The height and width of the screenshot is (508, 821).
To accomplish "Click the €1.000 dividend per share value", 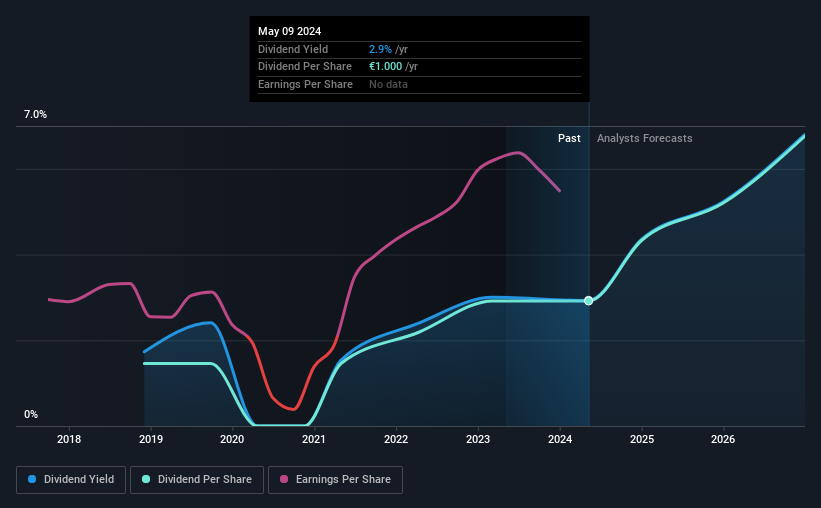I will point(385,67).
